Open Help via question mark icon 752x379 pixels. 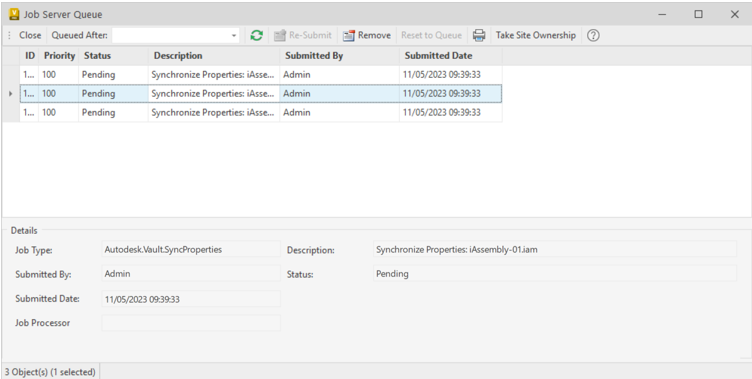[x=593, y=36]
